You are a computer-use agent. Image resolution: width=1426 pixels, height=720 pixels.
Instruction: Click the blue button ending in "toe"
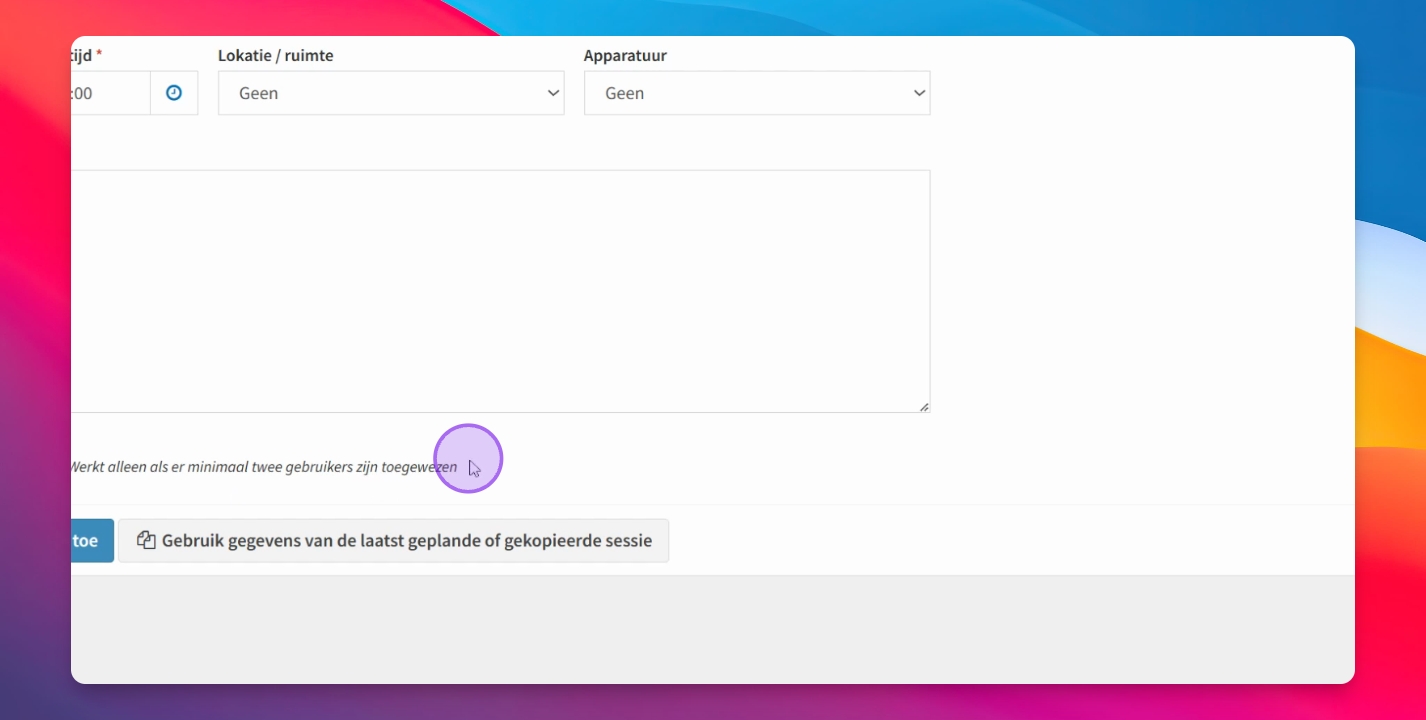(x=92, y=541)
